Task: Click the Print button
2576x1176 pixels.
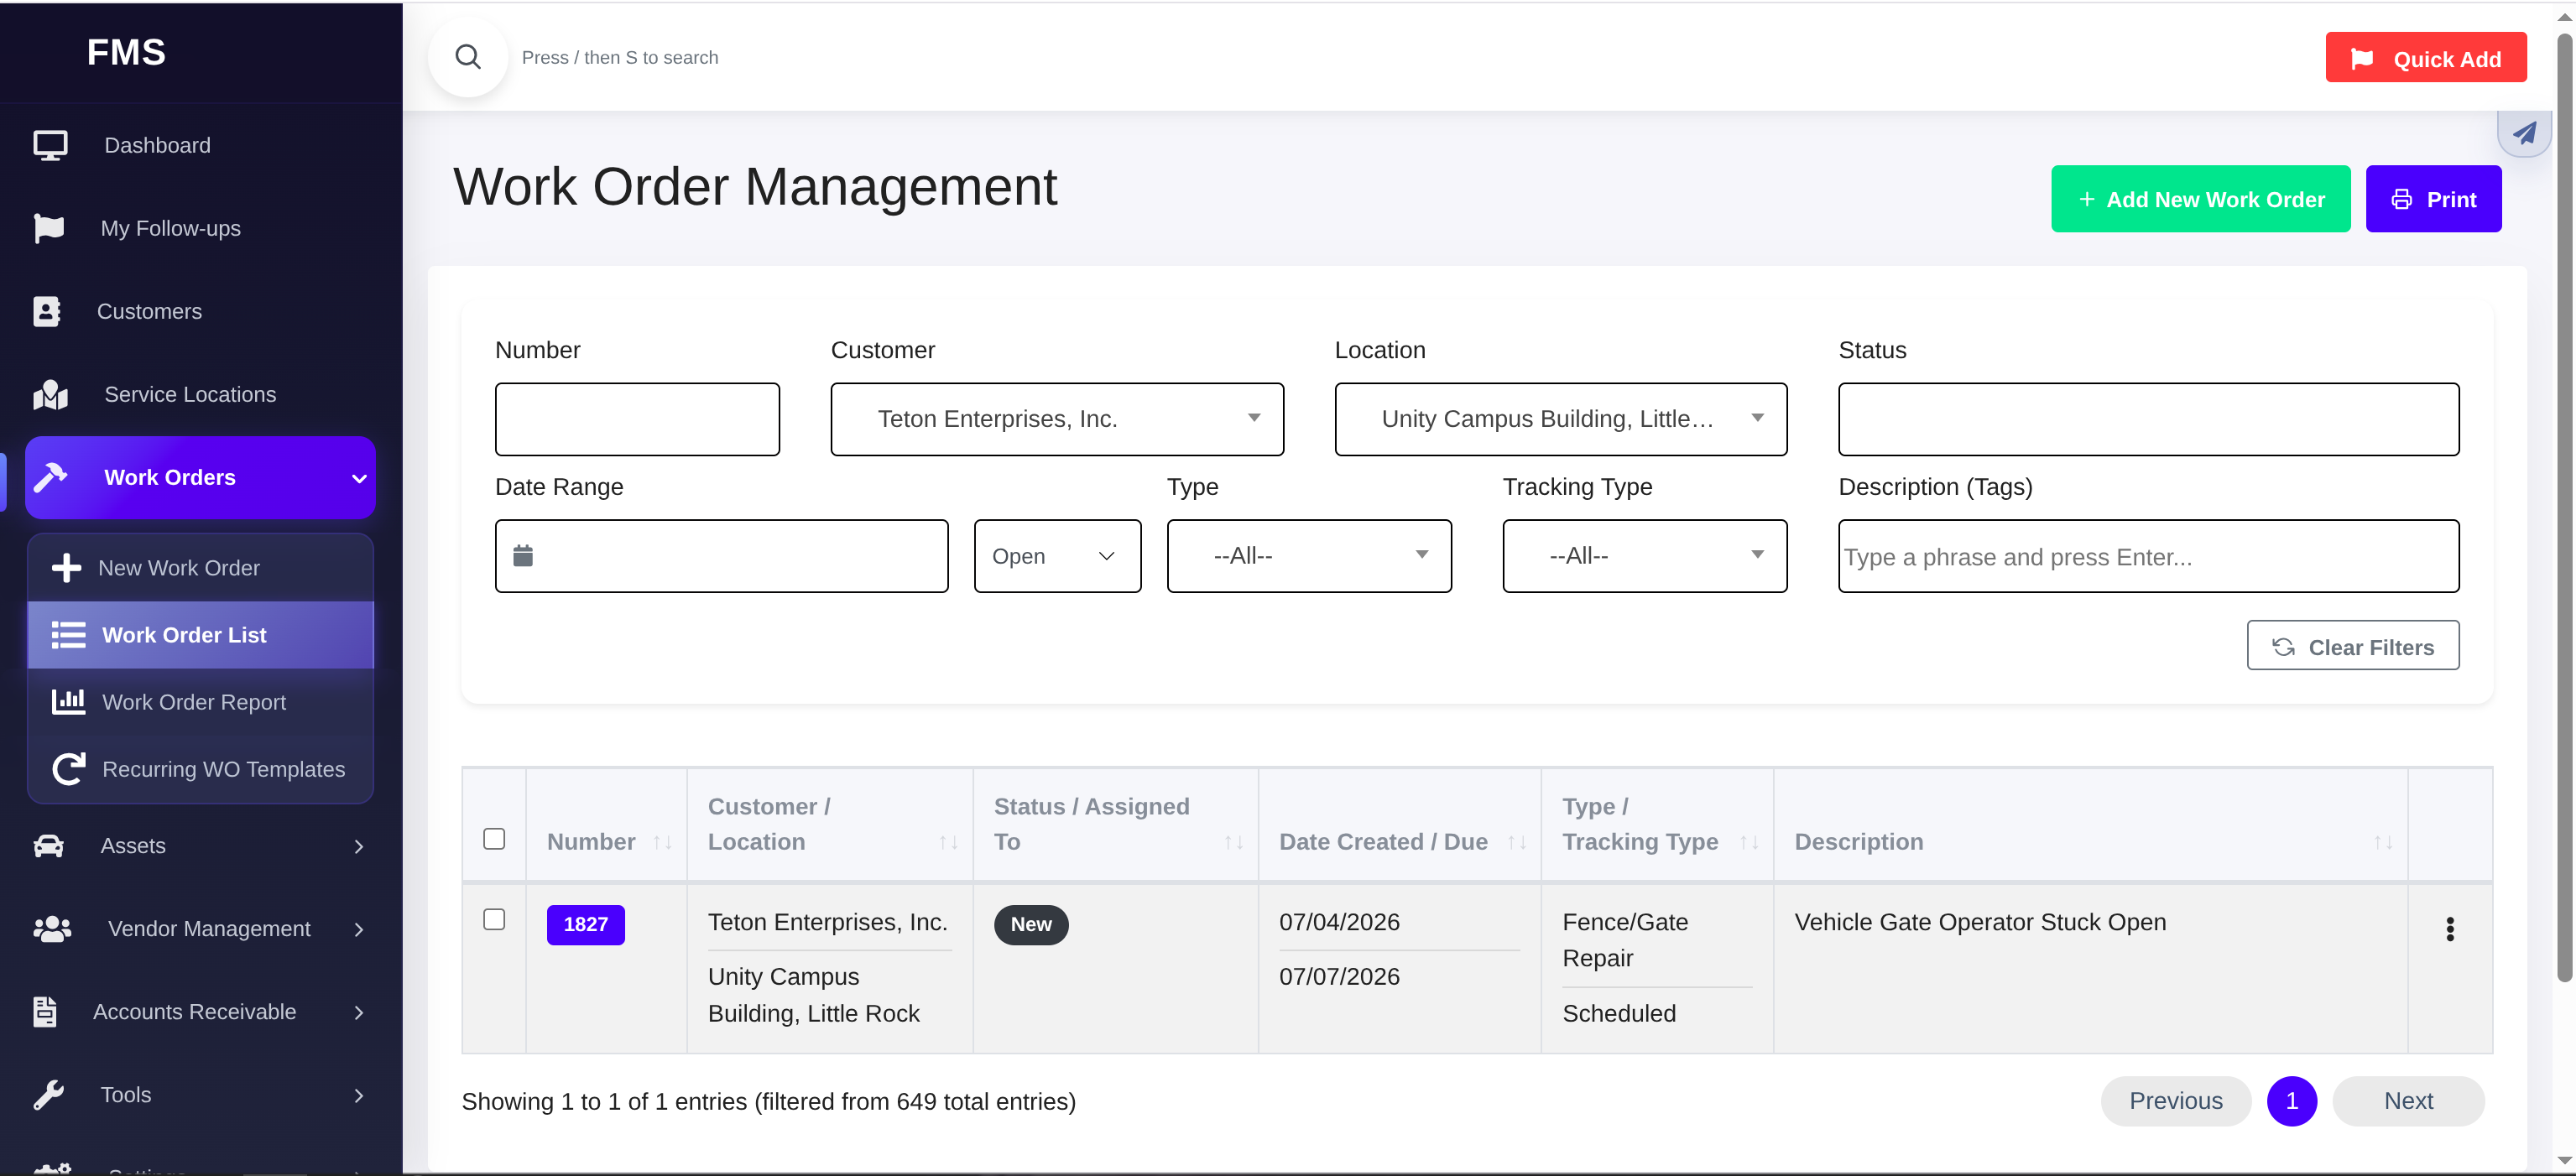Action: pyautogui.click(x=2433, y=199)
